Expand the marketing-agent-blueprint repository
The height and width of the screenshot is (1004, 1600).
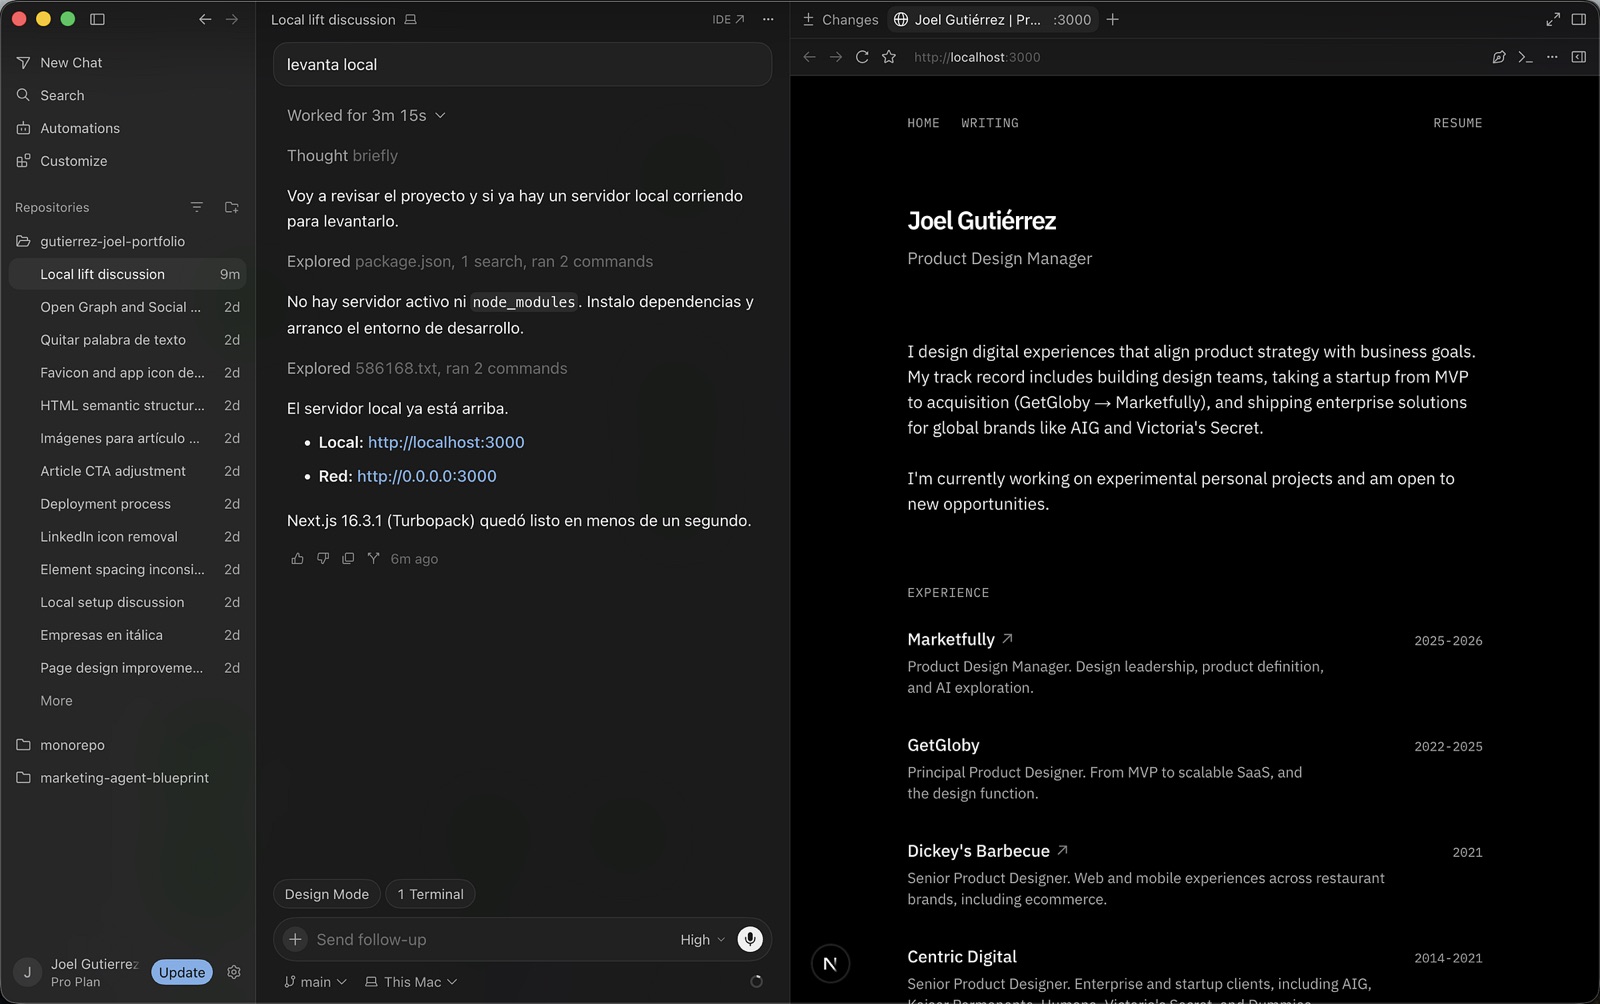click(127, 778)
